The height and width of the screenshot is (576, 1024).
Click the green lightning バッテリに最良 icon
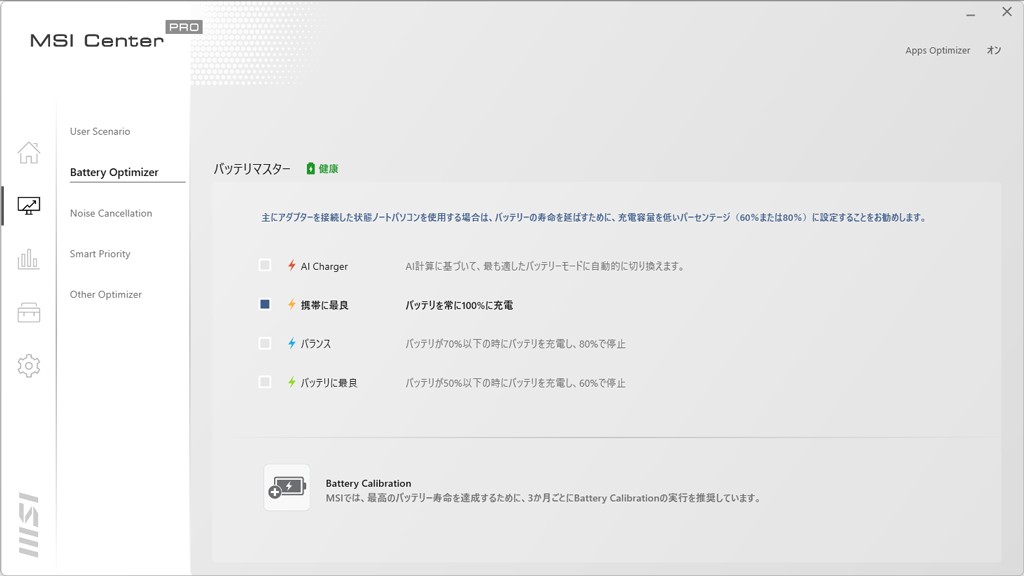click(292, 382)
